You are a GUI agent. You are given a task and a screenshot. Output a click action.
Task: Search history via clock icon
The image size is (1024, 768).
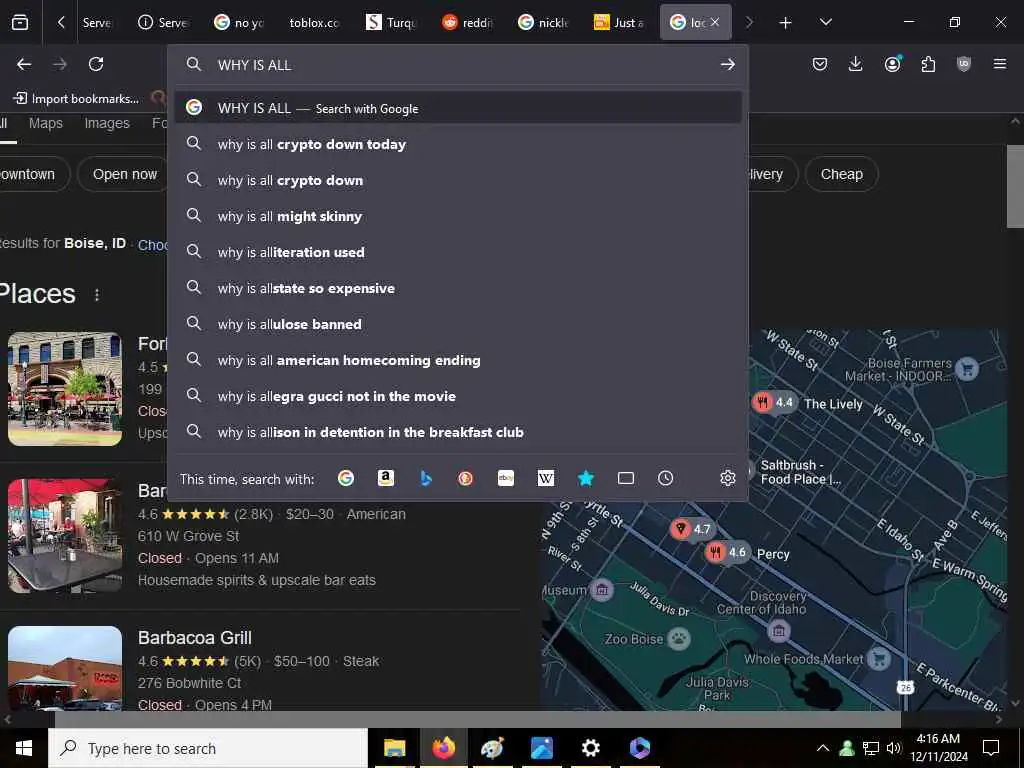tap(665, 479)
